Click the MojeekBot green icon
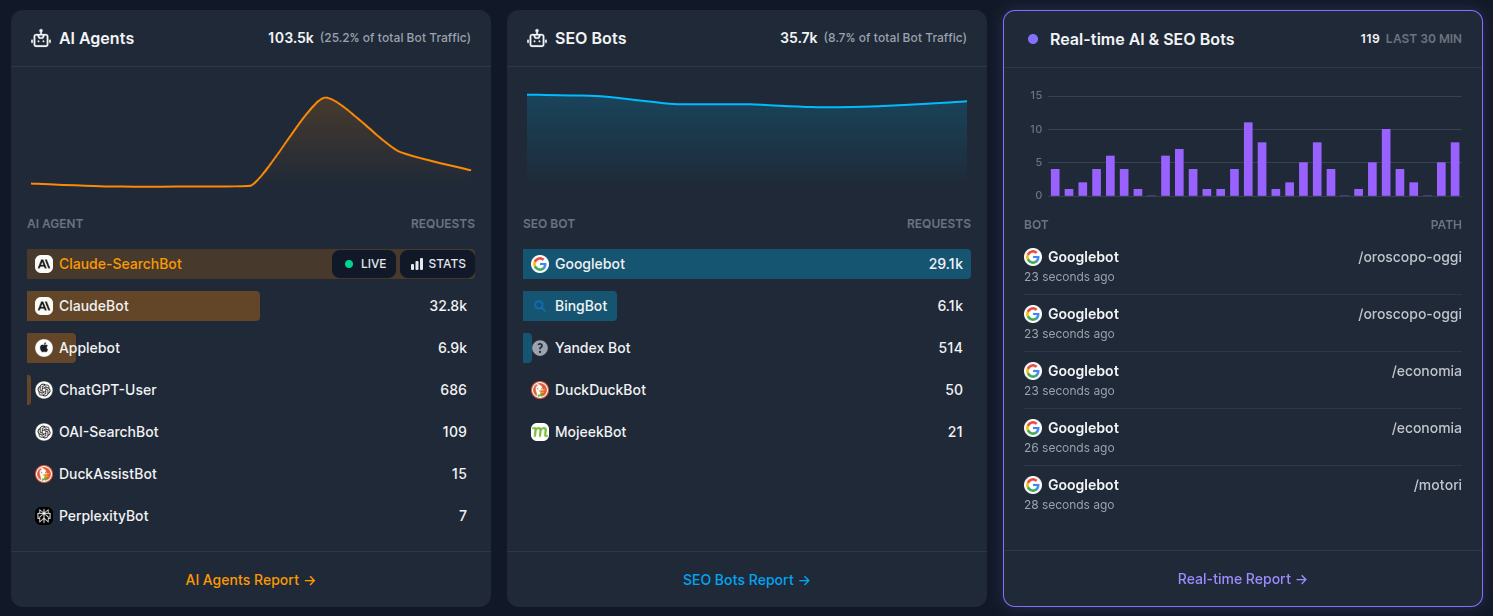Screen dimensions: 1493x616 click(540, 432)
